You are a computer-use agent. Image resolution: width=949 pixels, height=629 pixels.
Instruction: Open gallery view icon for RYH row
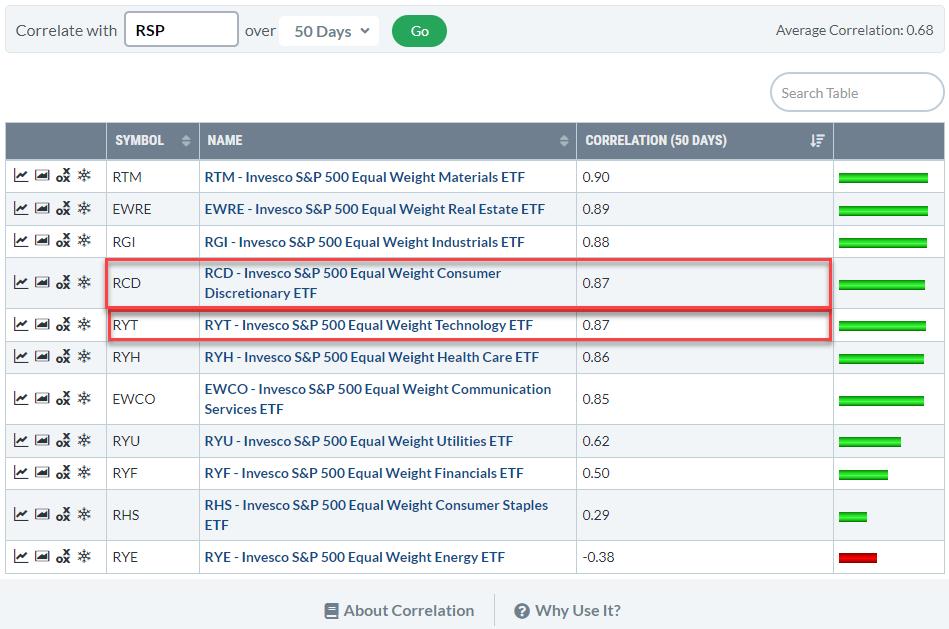pyautogui.click(x=42, y=357)
